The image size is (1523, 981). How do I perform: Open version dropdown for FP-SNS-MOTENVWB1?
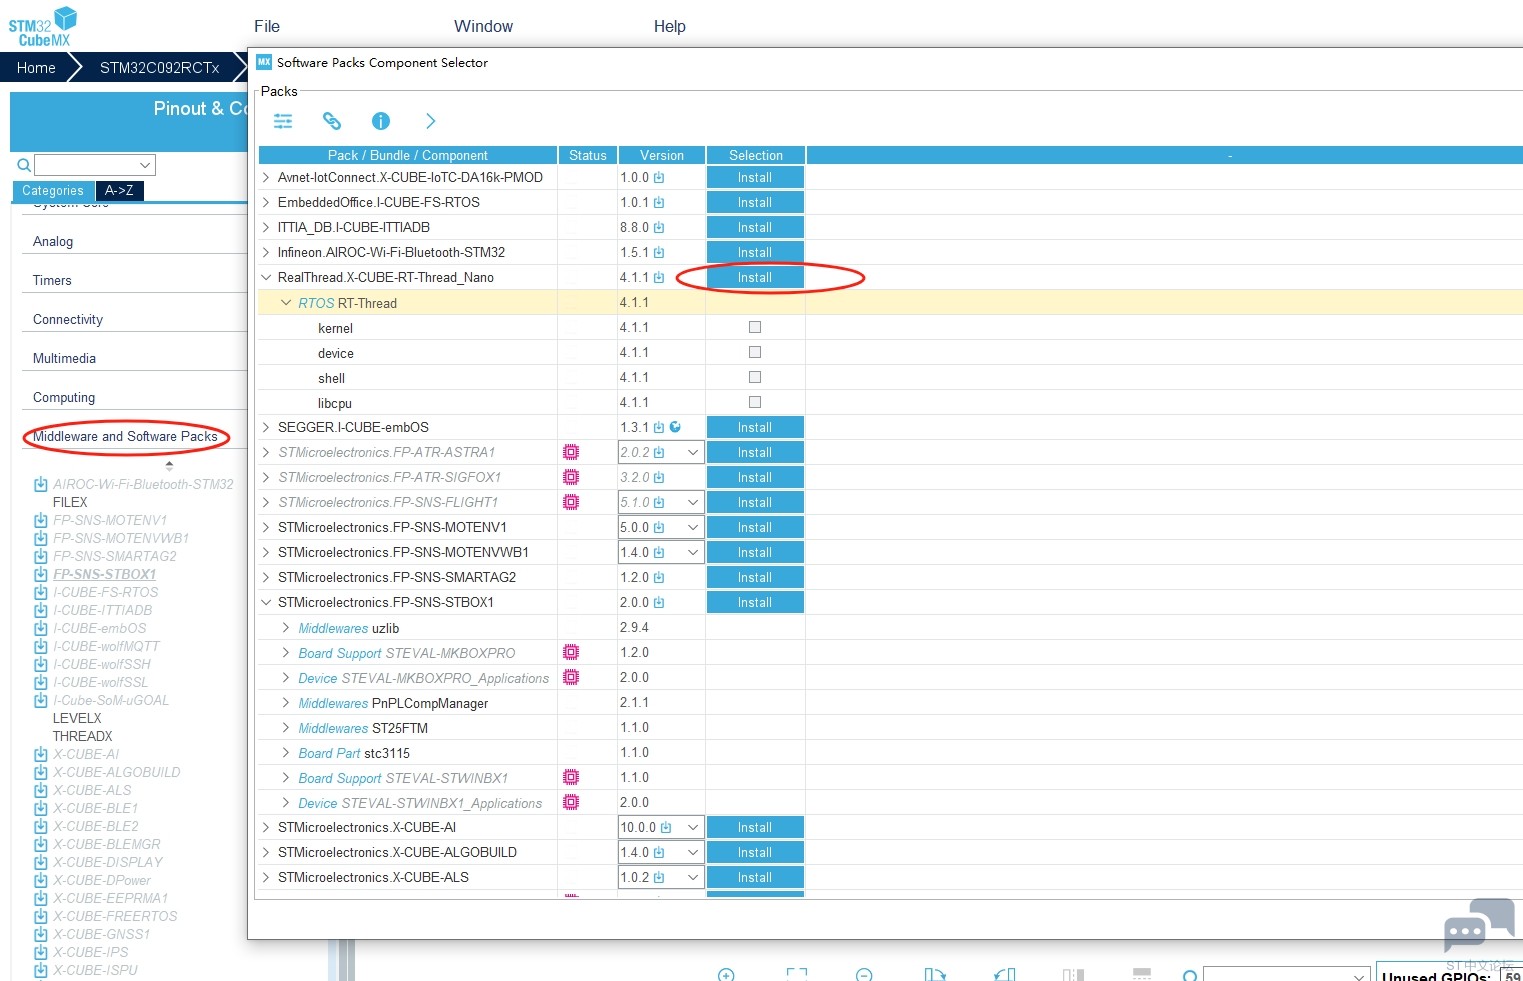pyautogui.click(x=692, y=552)
